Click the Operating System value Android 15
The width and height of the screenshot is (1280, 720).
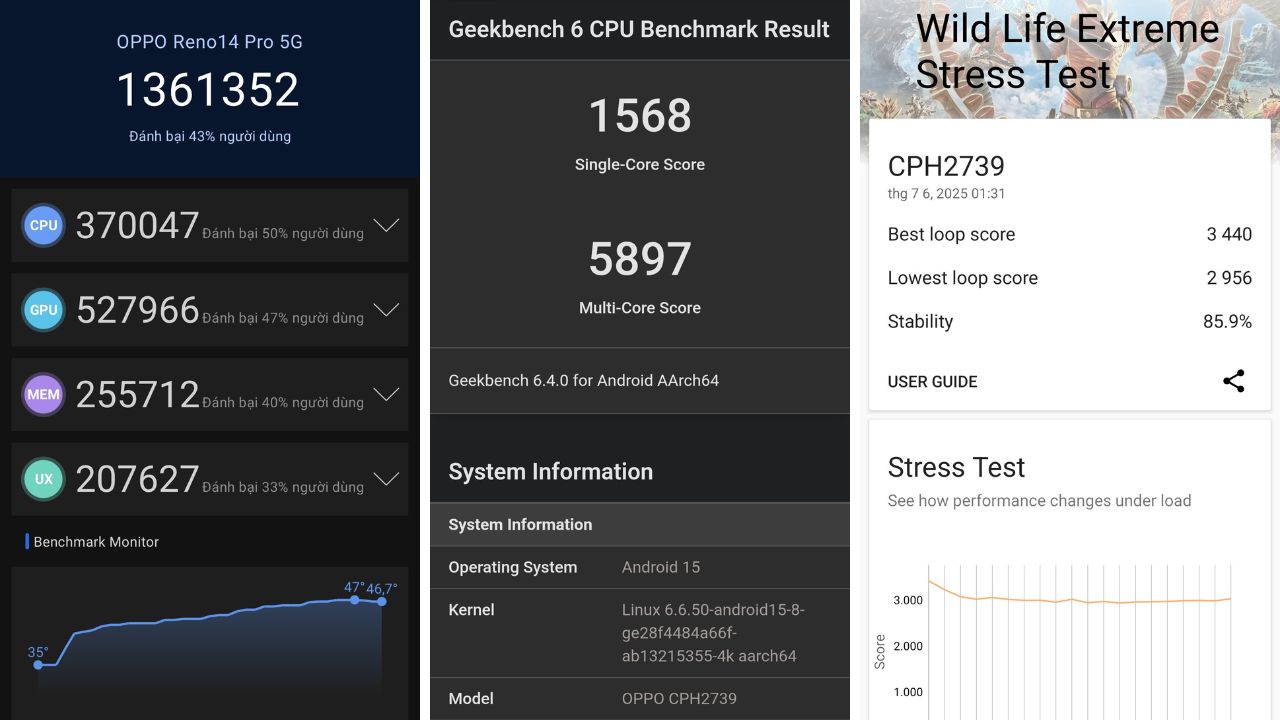[661, 567]
